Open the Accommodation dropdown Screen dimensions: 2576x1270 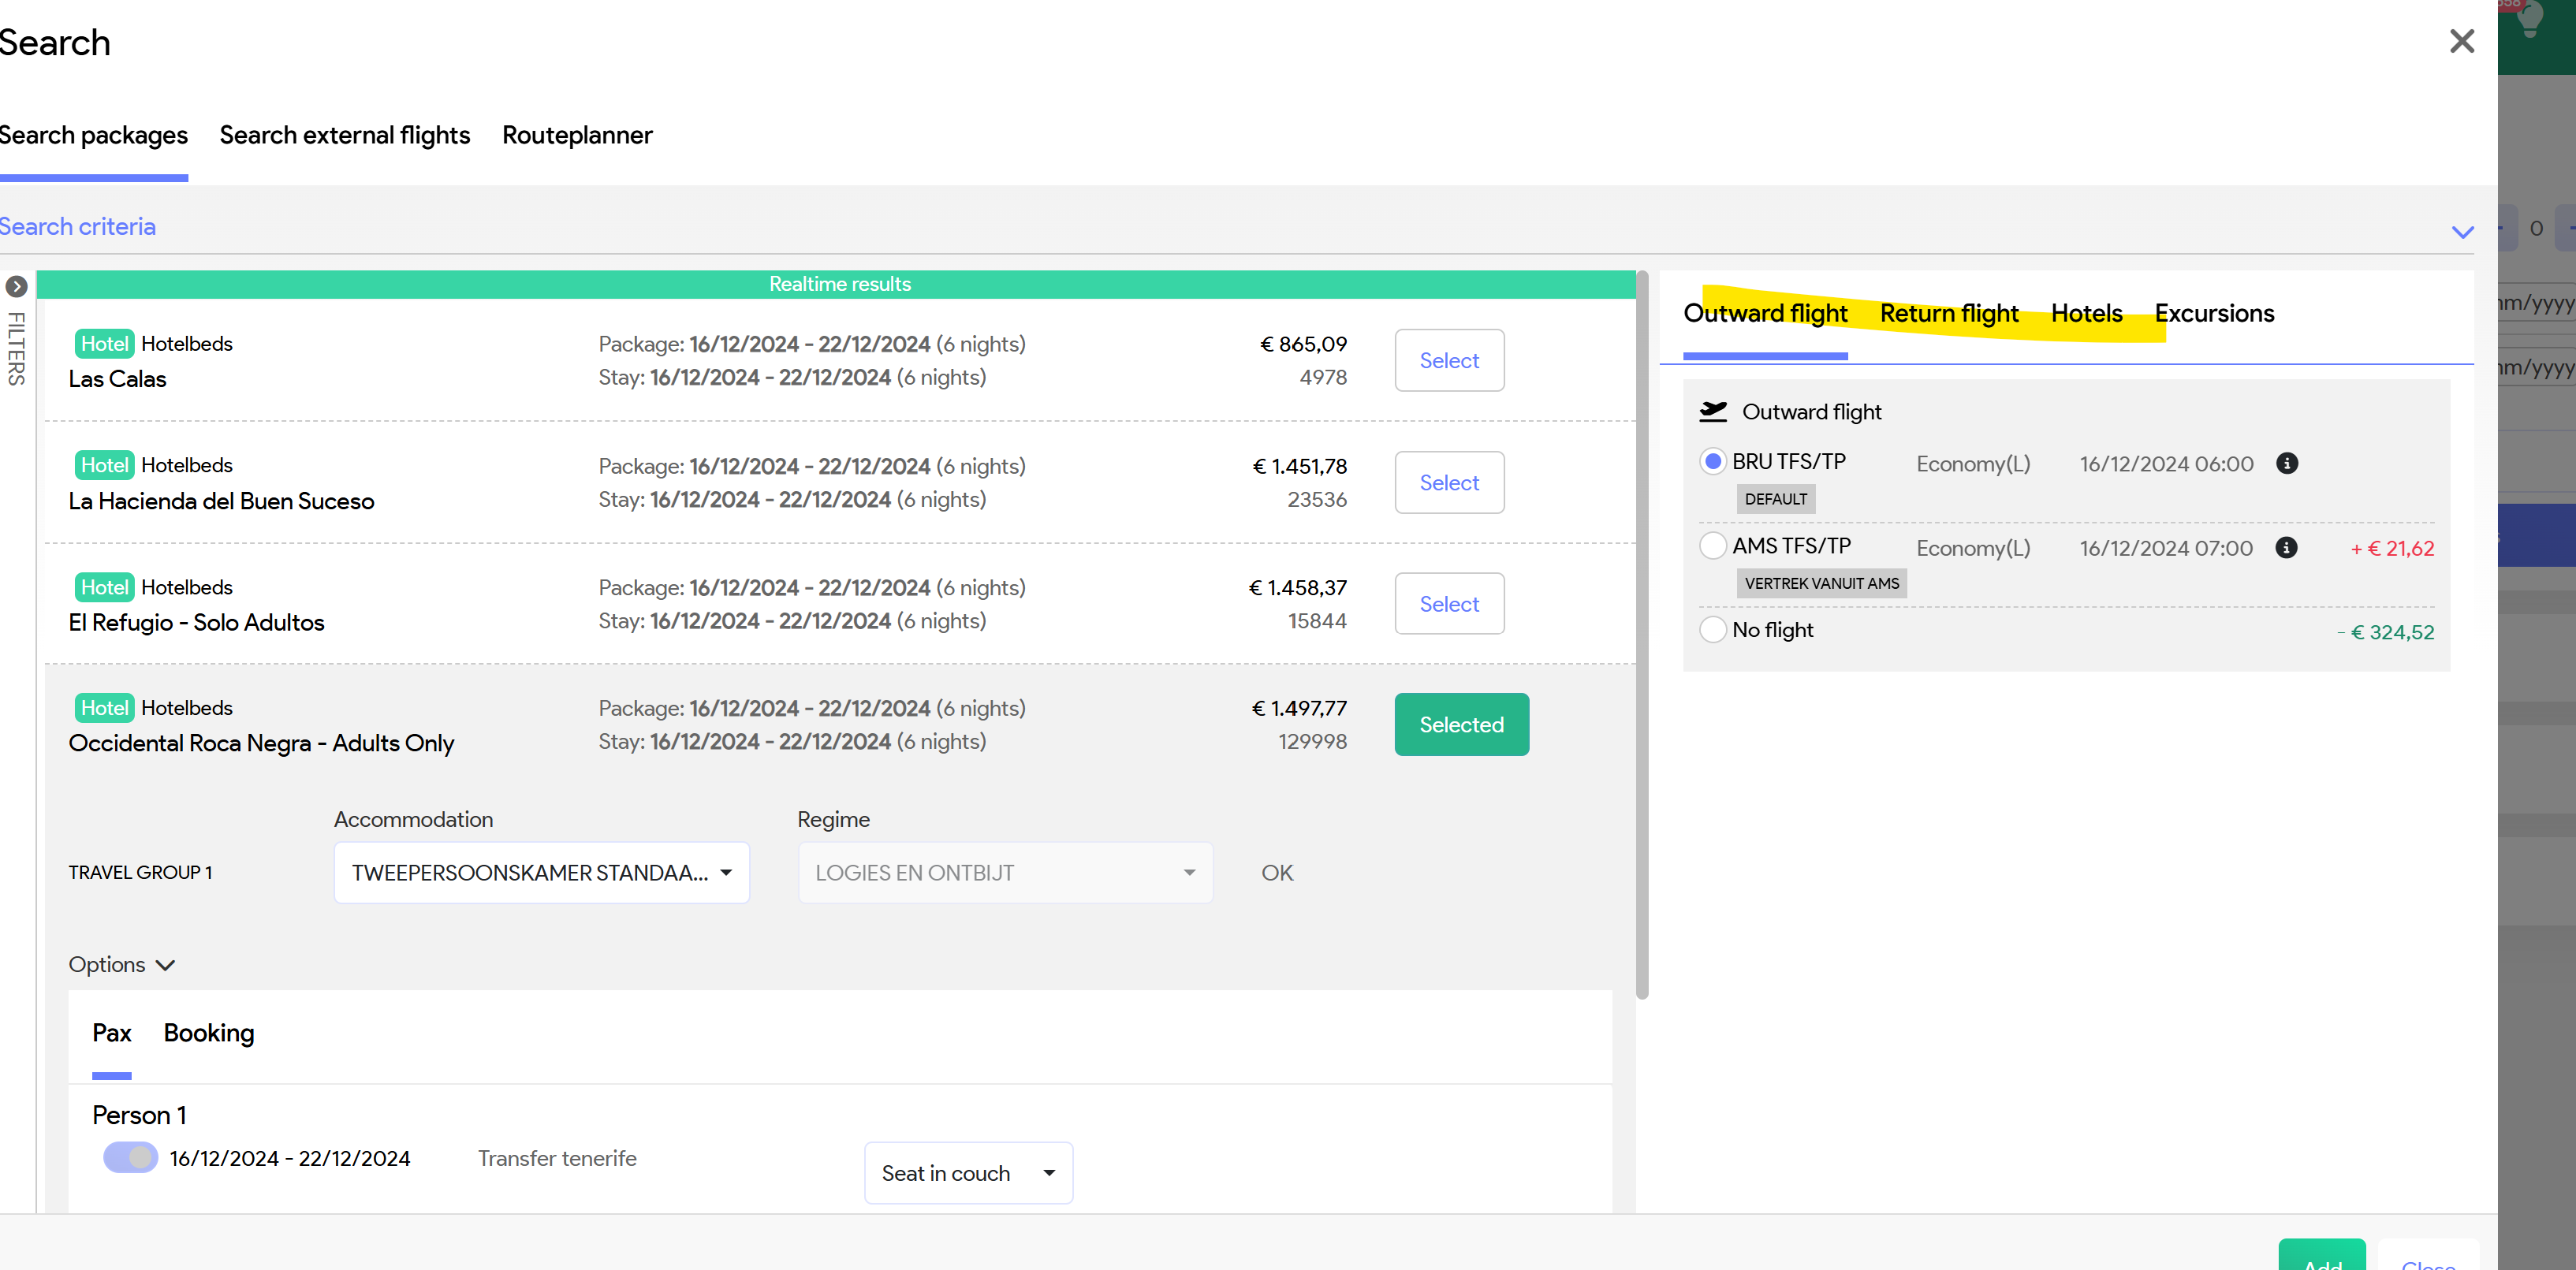pyautogui.click(x=541, y=872)
